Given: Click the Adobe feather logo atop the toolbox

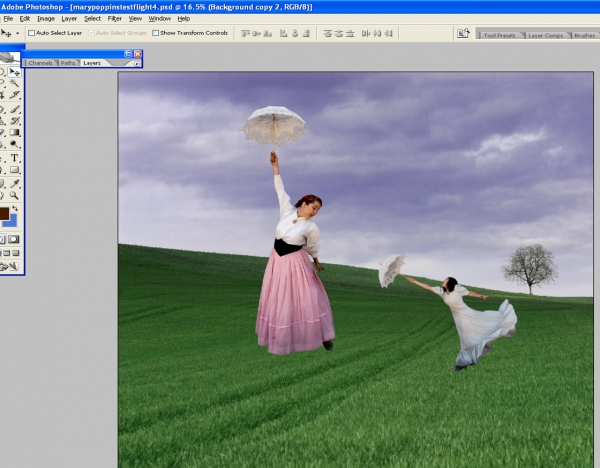Looking at the screenshot, I should 9,58.
